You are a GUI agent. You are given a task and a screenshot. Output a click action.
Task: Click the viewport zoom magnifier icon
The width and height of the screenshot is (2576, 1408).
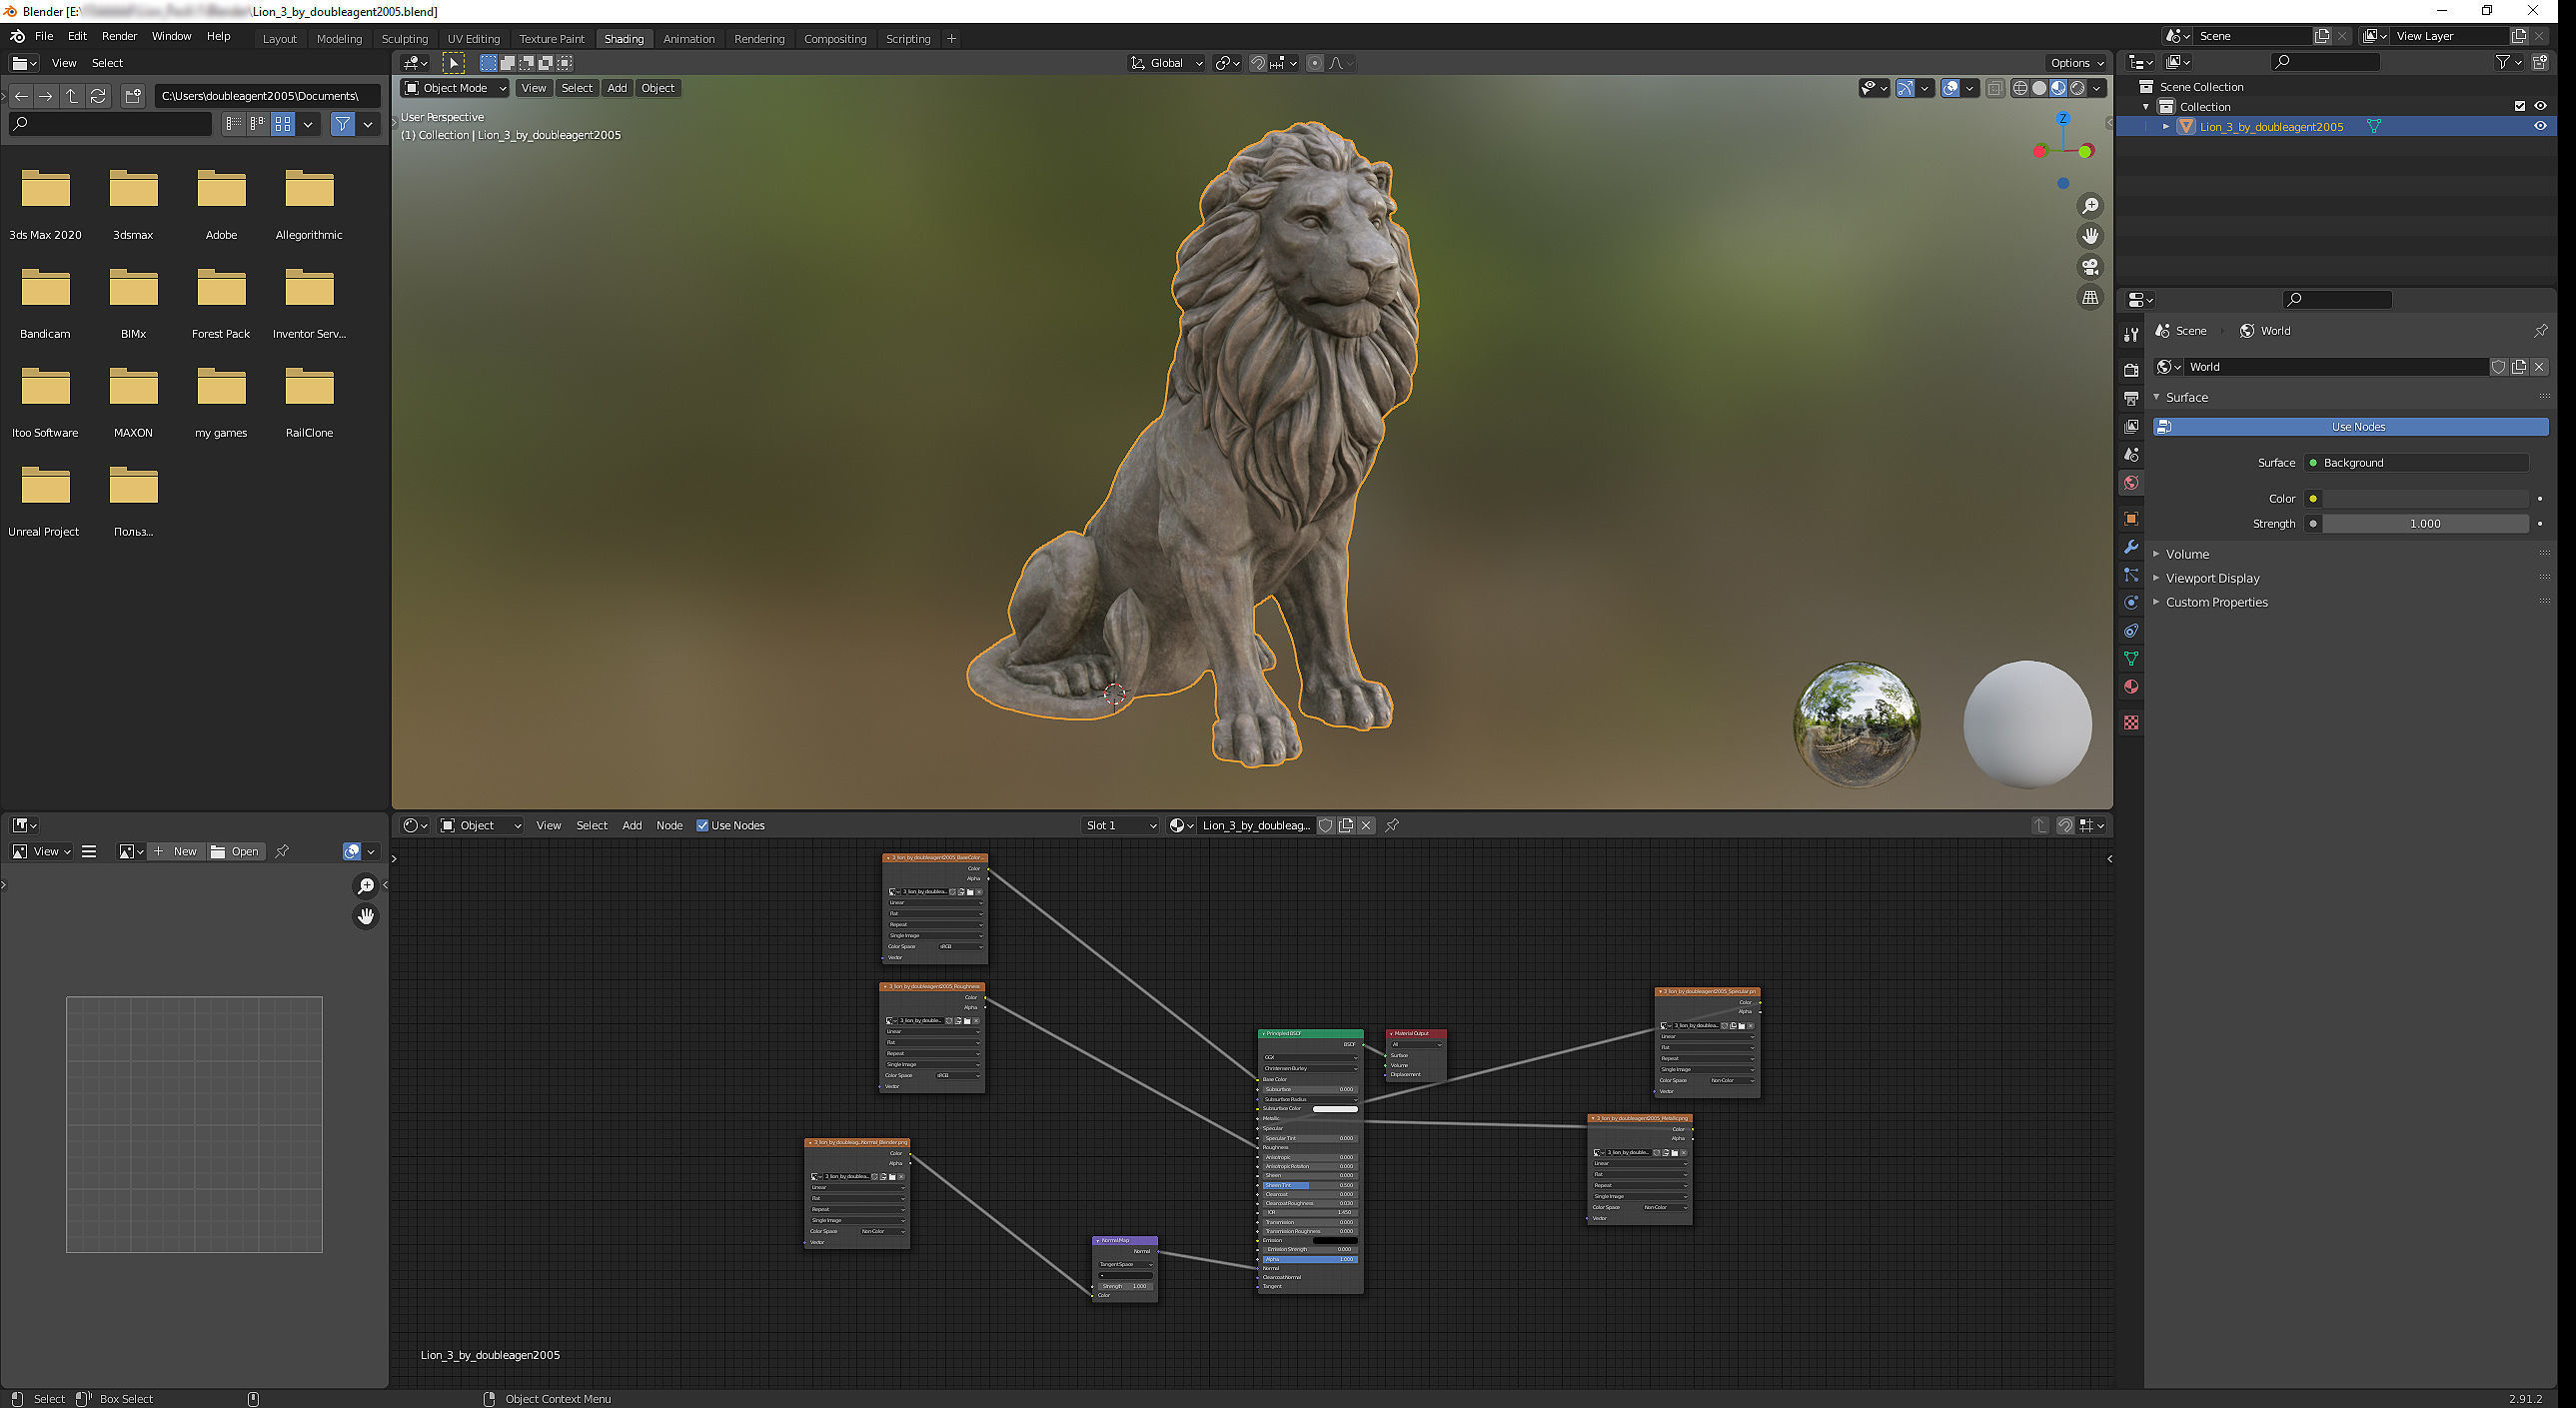[x=2090, y=206]
